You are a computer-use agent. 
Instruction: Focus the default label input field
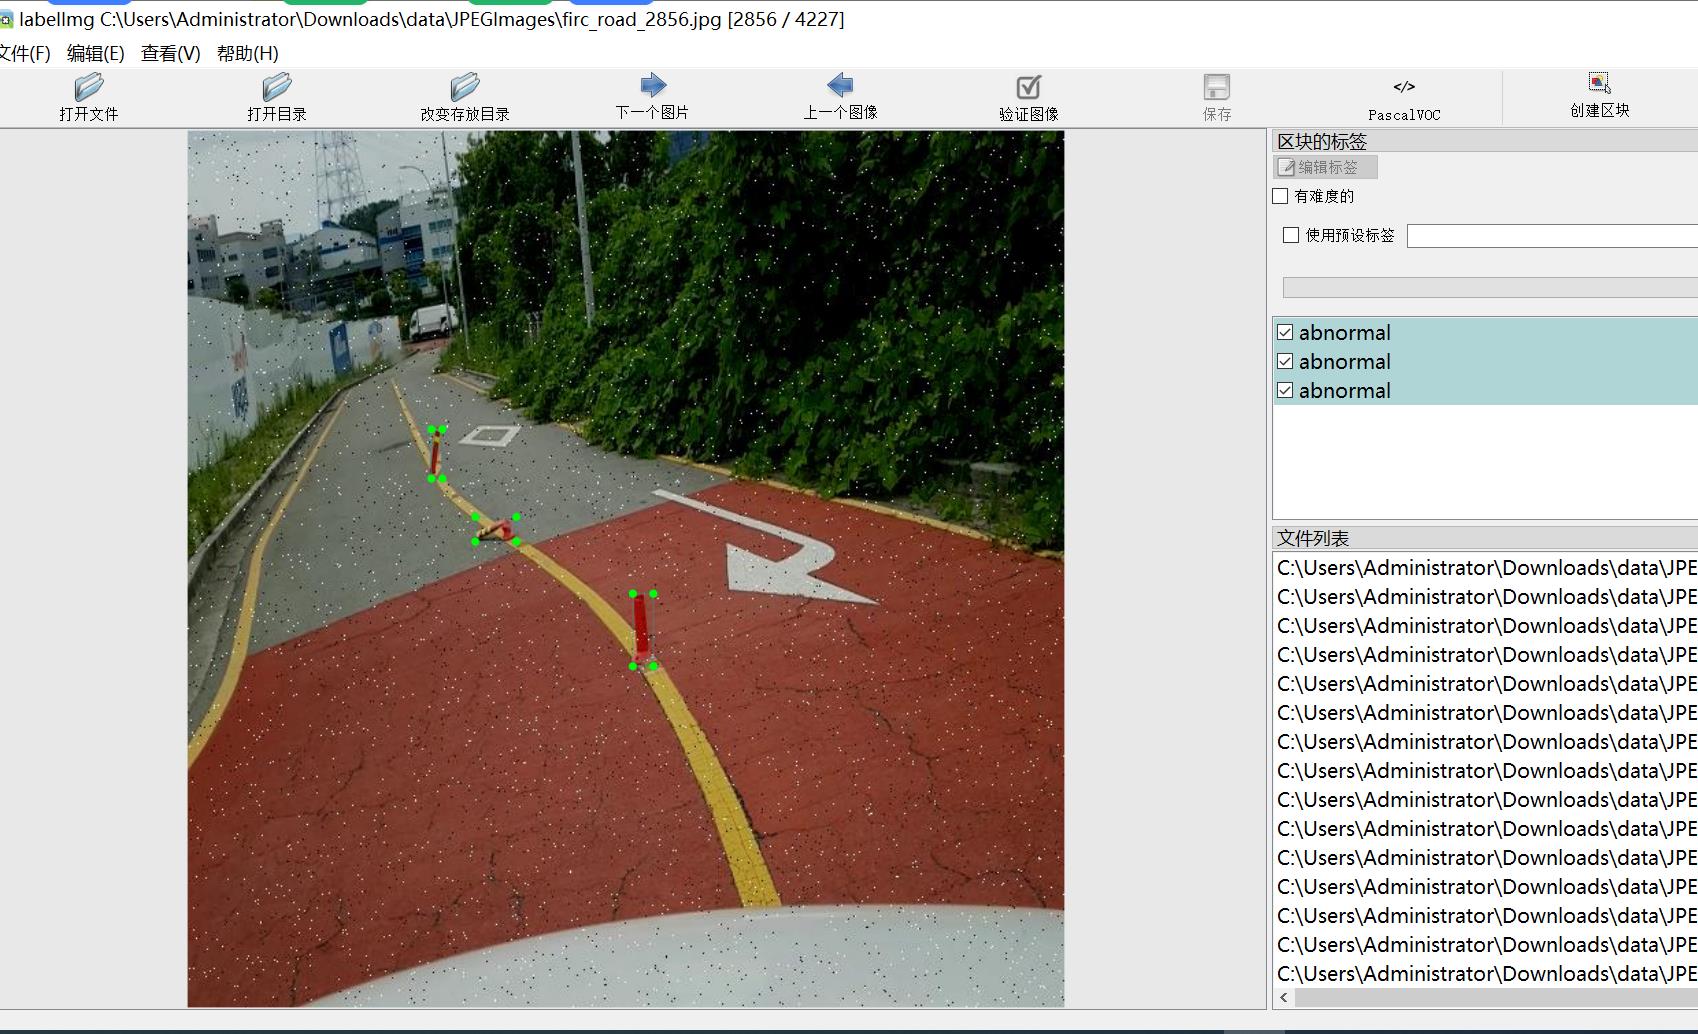coord(1552,236)
